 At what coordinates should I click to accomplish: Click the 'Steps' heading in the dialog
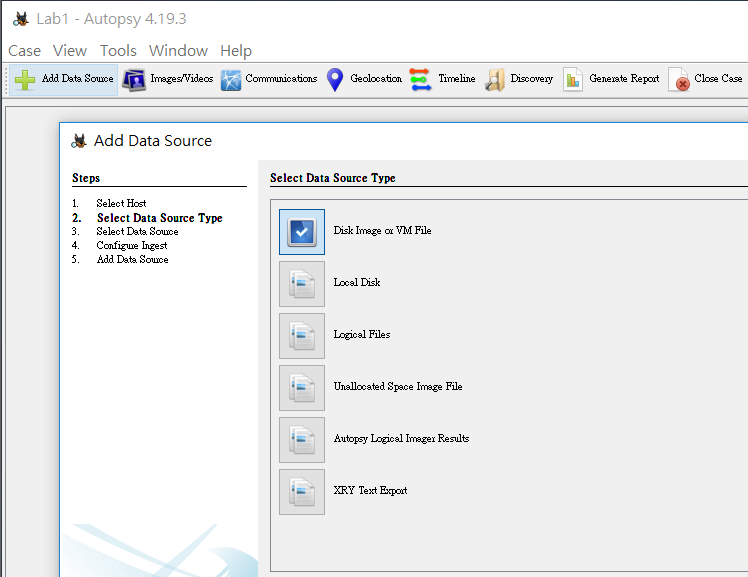coord(86,178)
